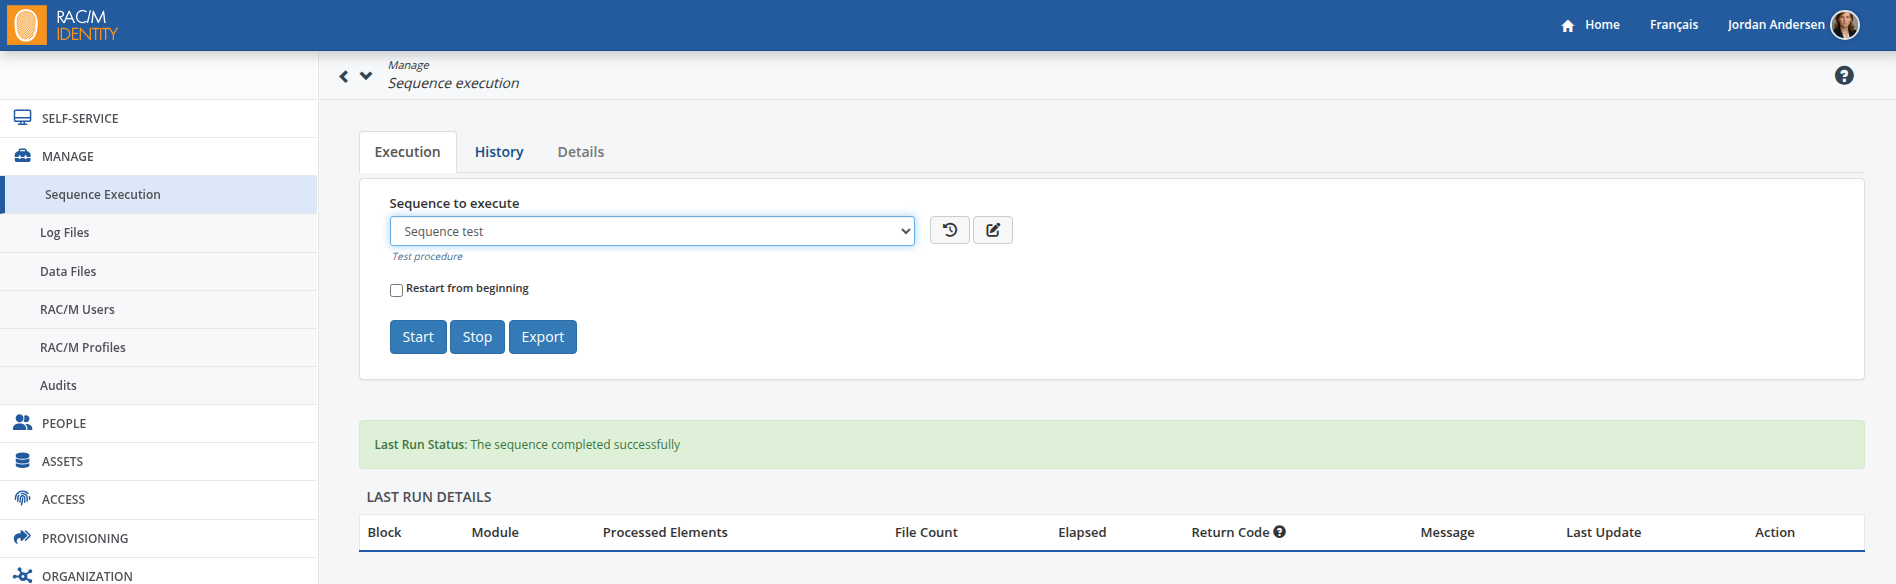This screenshot has width=1896, height=584.
Task: Click the Self-Service monitor icon
Action: coord(22,118)
